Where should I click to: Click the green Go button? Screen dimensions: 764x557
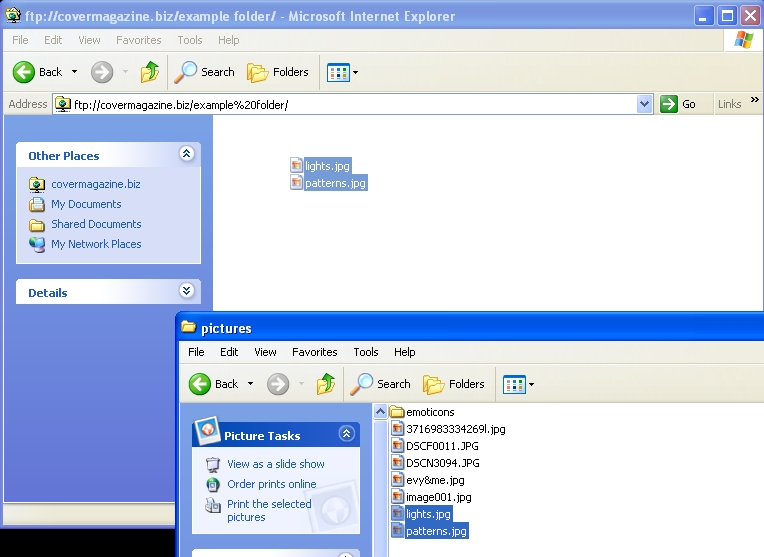point(678,104)
